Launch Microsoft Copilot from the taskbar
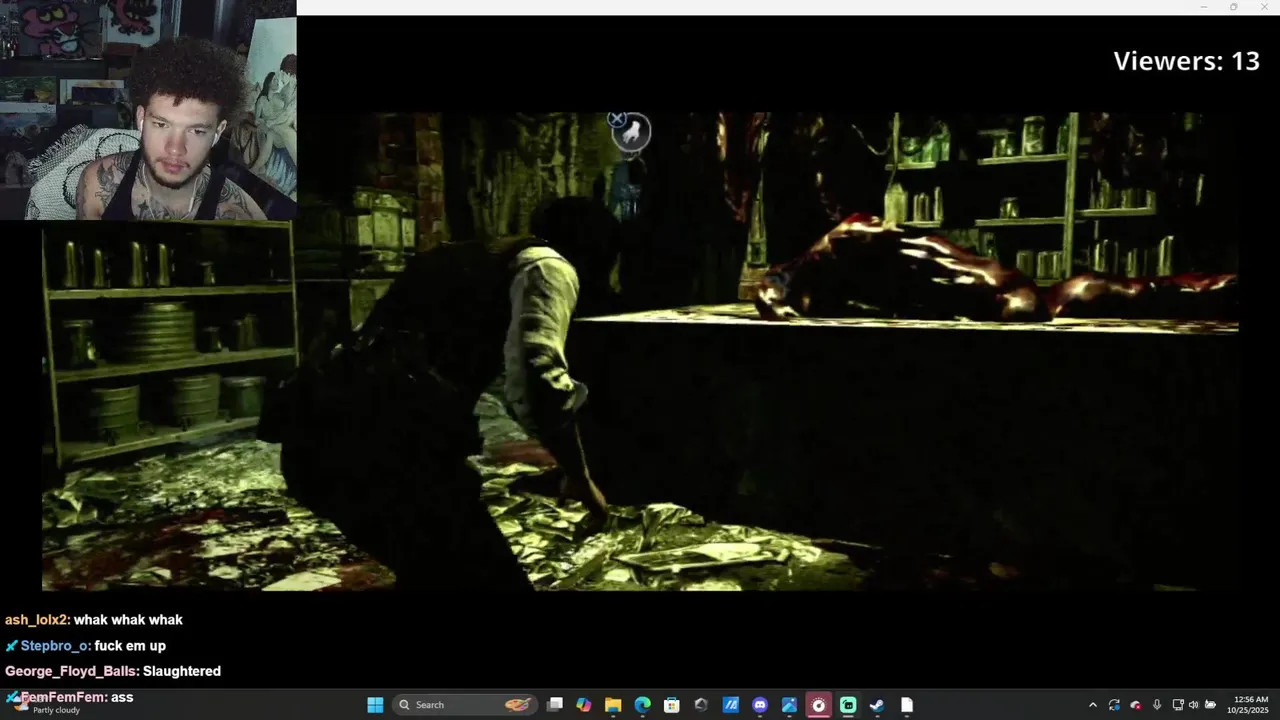Screen dimensions: 1280x720 pos(584,705)
